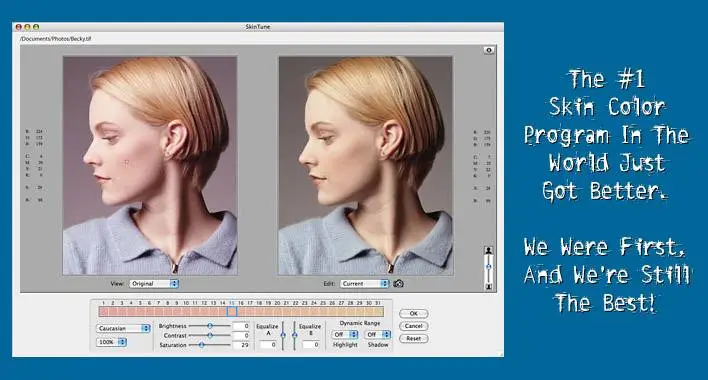Select skin color swatch 1
Screen dimensions: 708x380
(103, 311)
